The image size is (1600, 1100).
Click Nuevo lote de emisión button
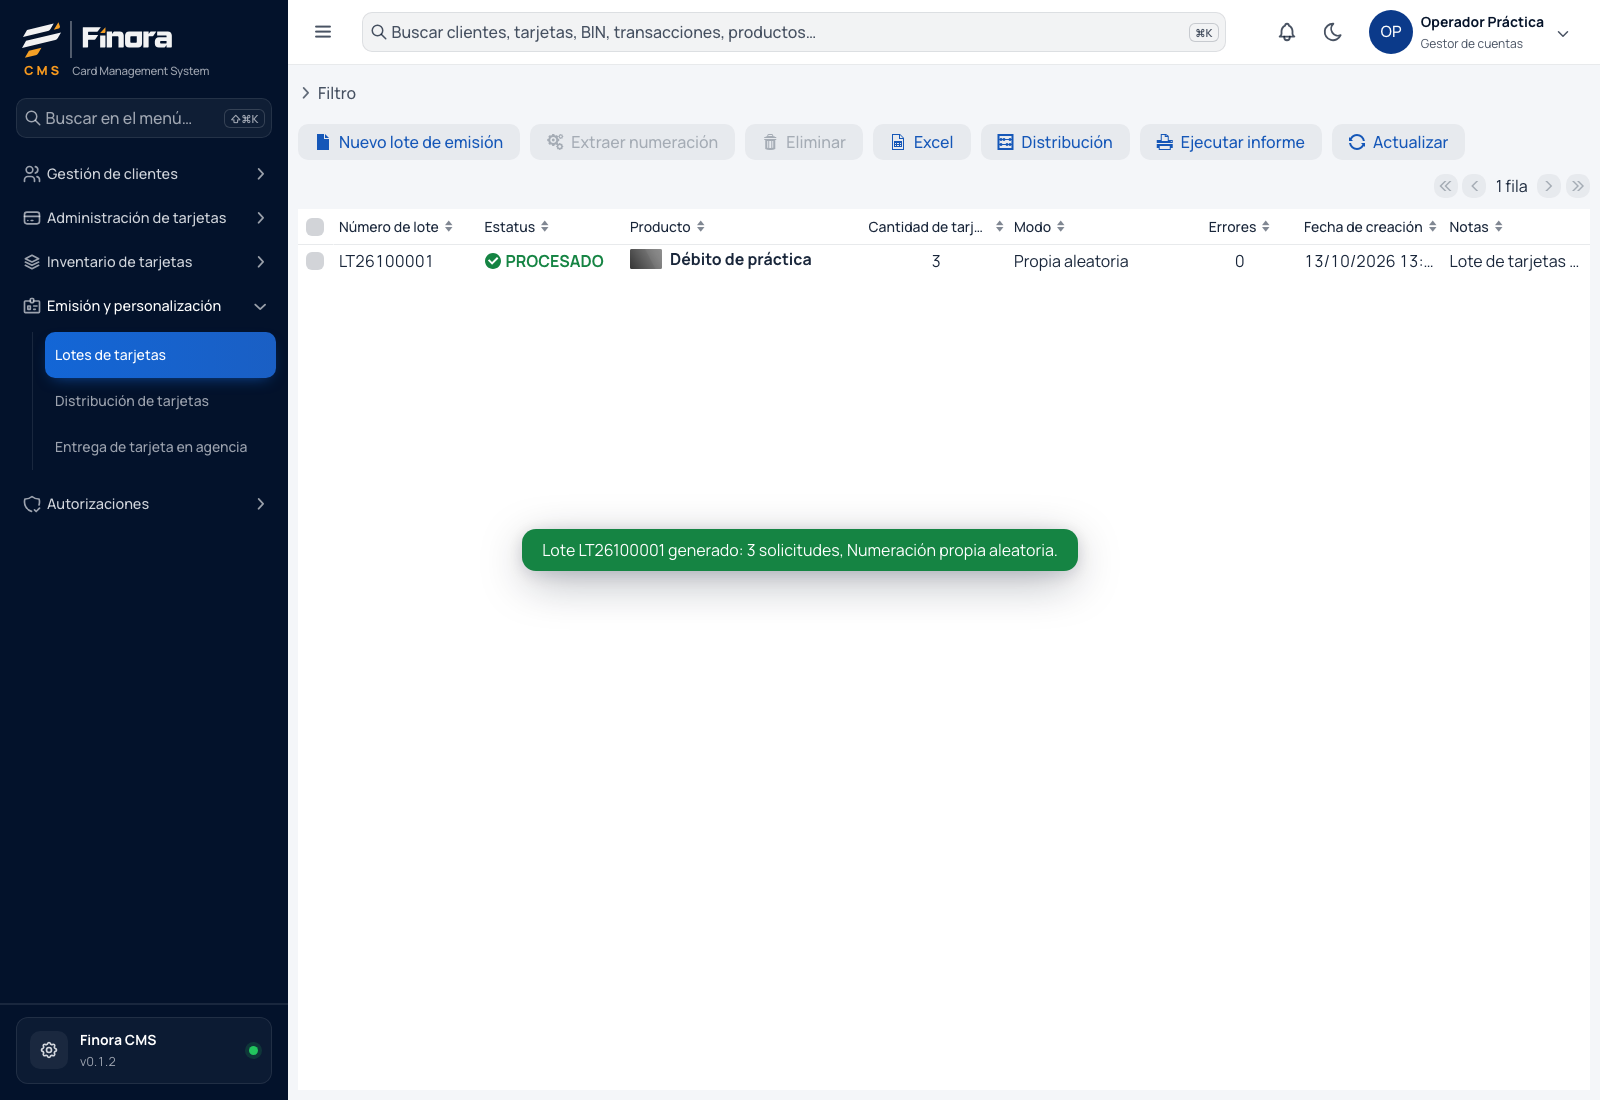409,142
